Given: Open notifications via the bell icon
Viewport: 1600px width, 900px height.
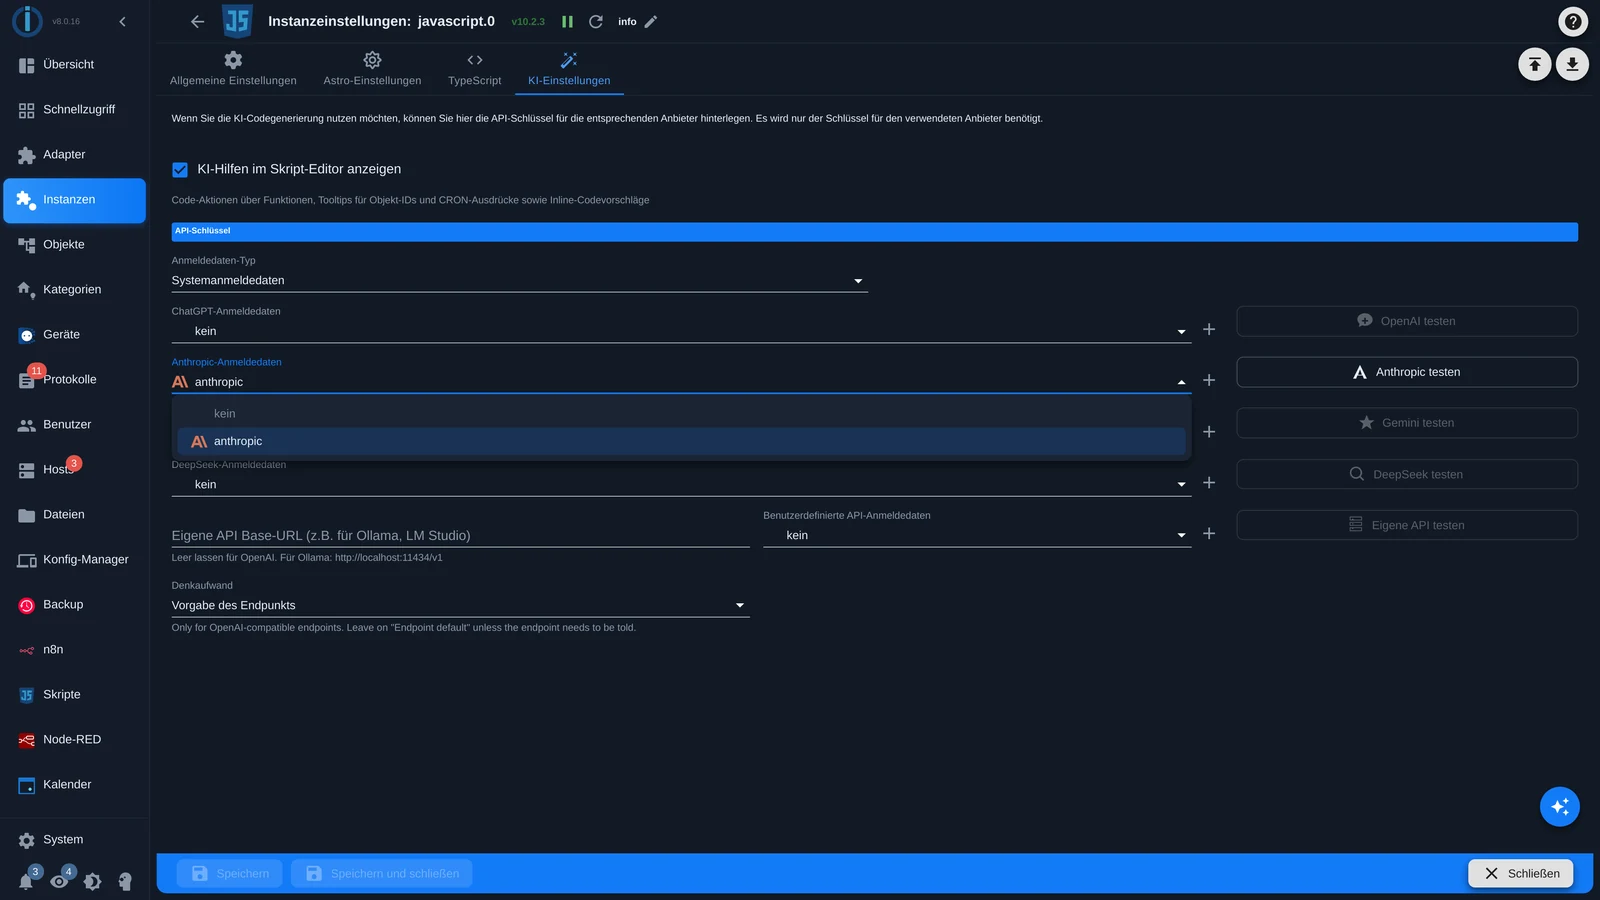Looking at the screenshot, I should point(26,881).
